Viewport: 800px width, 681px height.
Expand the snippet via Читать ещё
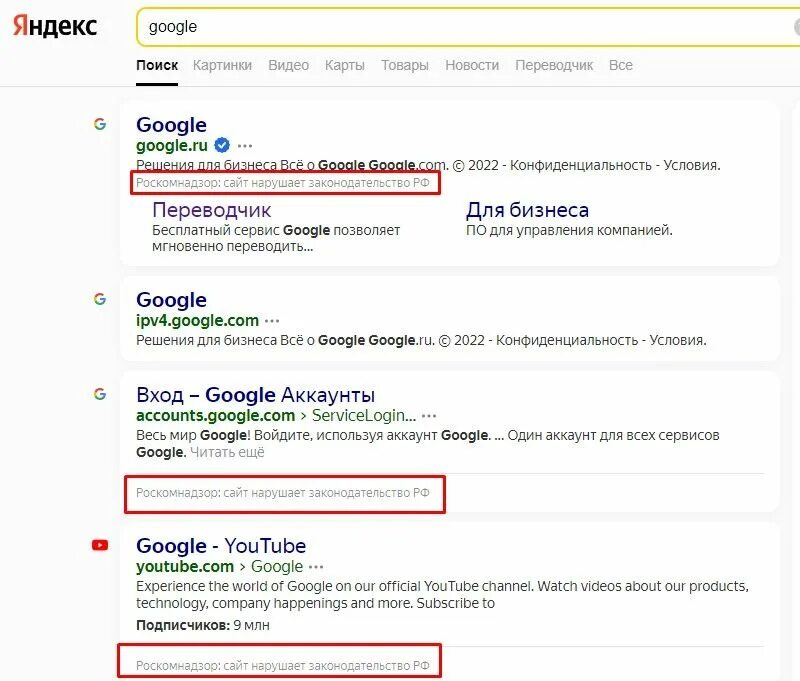pos(227,452)
